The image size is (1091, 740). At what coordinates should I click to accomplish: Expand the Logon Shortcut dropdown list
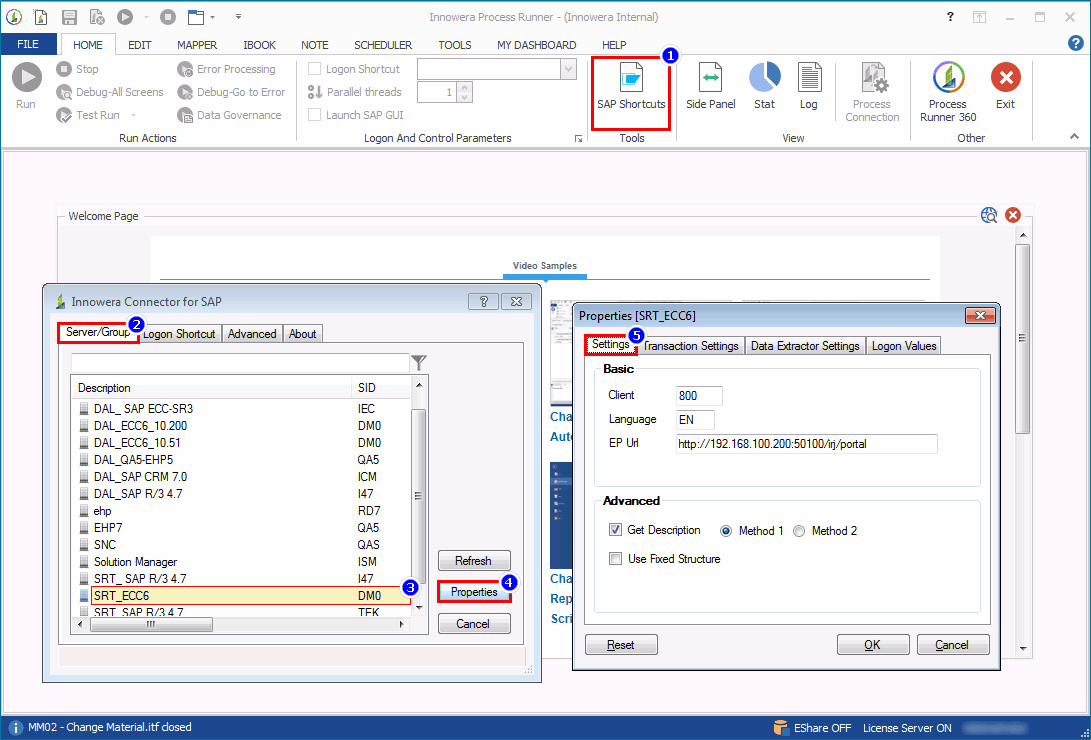click(x=567, y=68)
